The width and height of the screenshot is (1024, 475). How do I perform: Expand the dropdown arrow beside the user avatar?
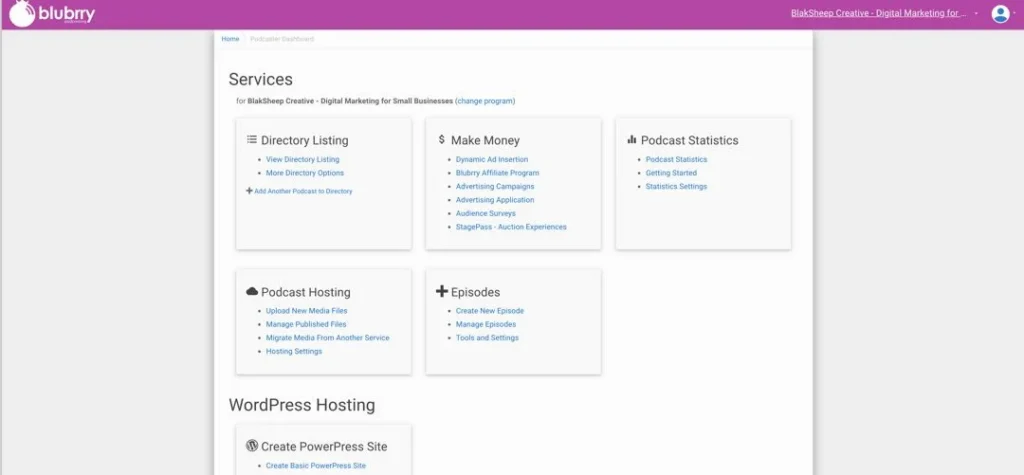click(1014, 14)
